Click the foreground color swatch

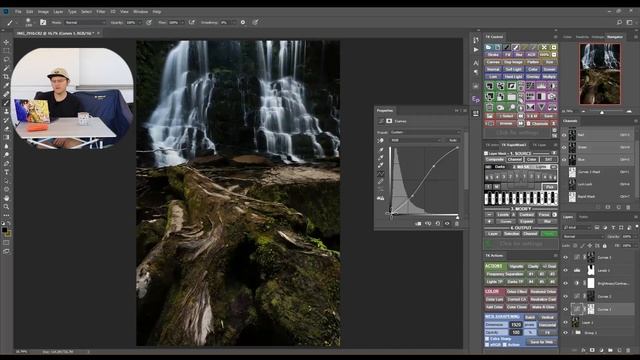4,230
